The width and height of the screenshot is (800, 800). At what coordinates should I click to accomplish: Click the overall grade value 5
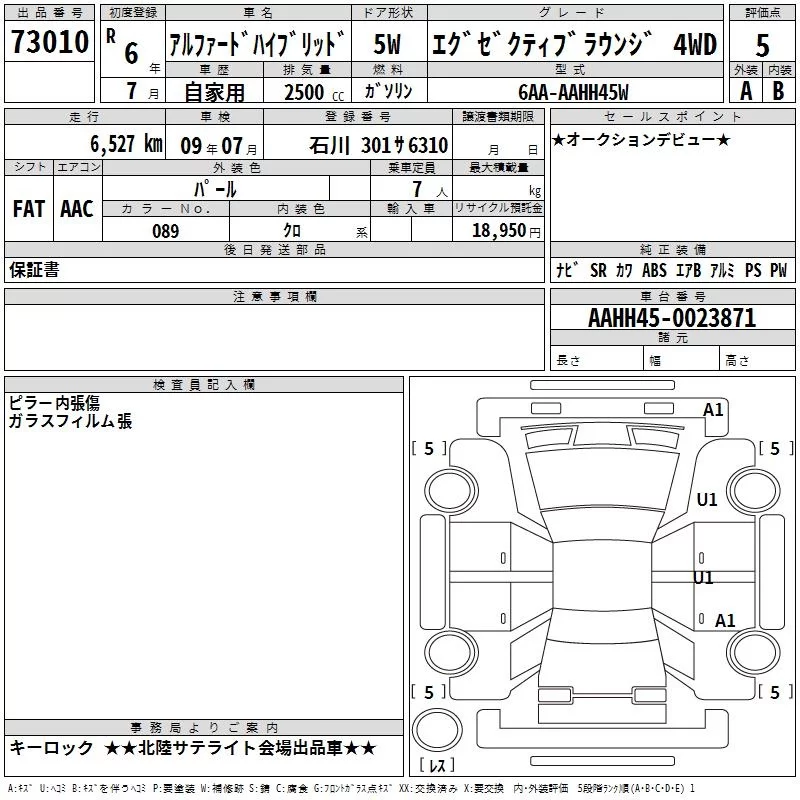(762, 45)
